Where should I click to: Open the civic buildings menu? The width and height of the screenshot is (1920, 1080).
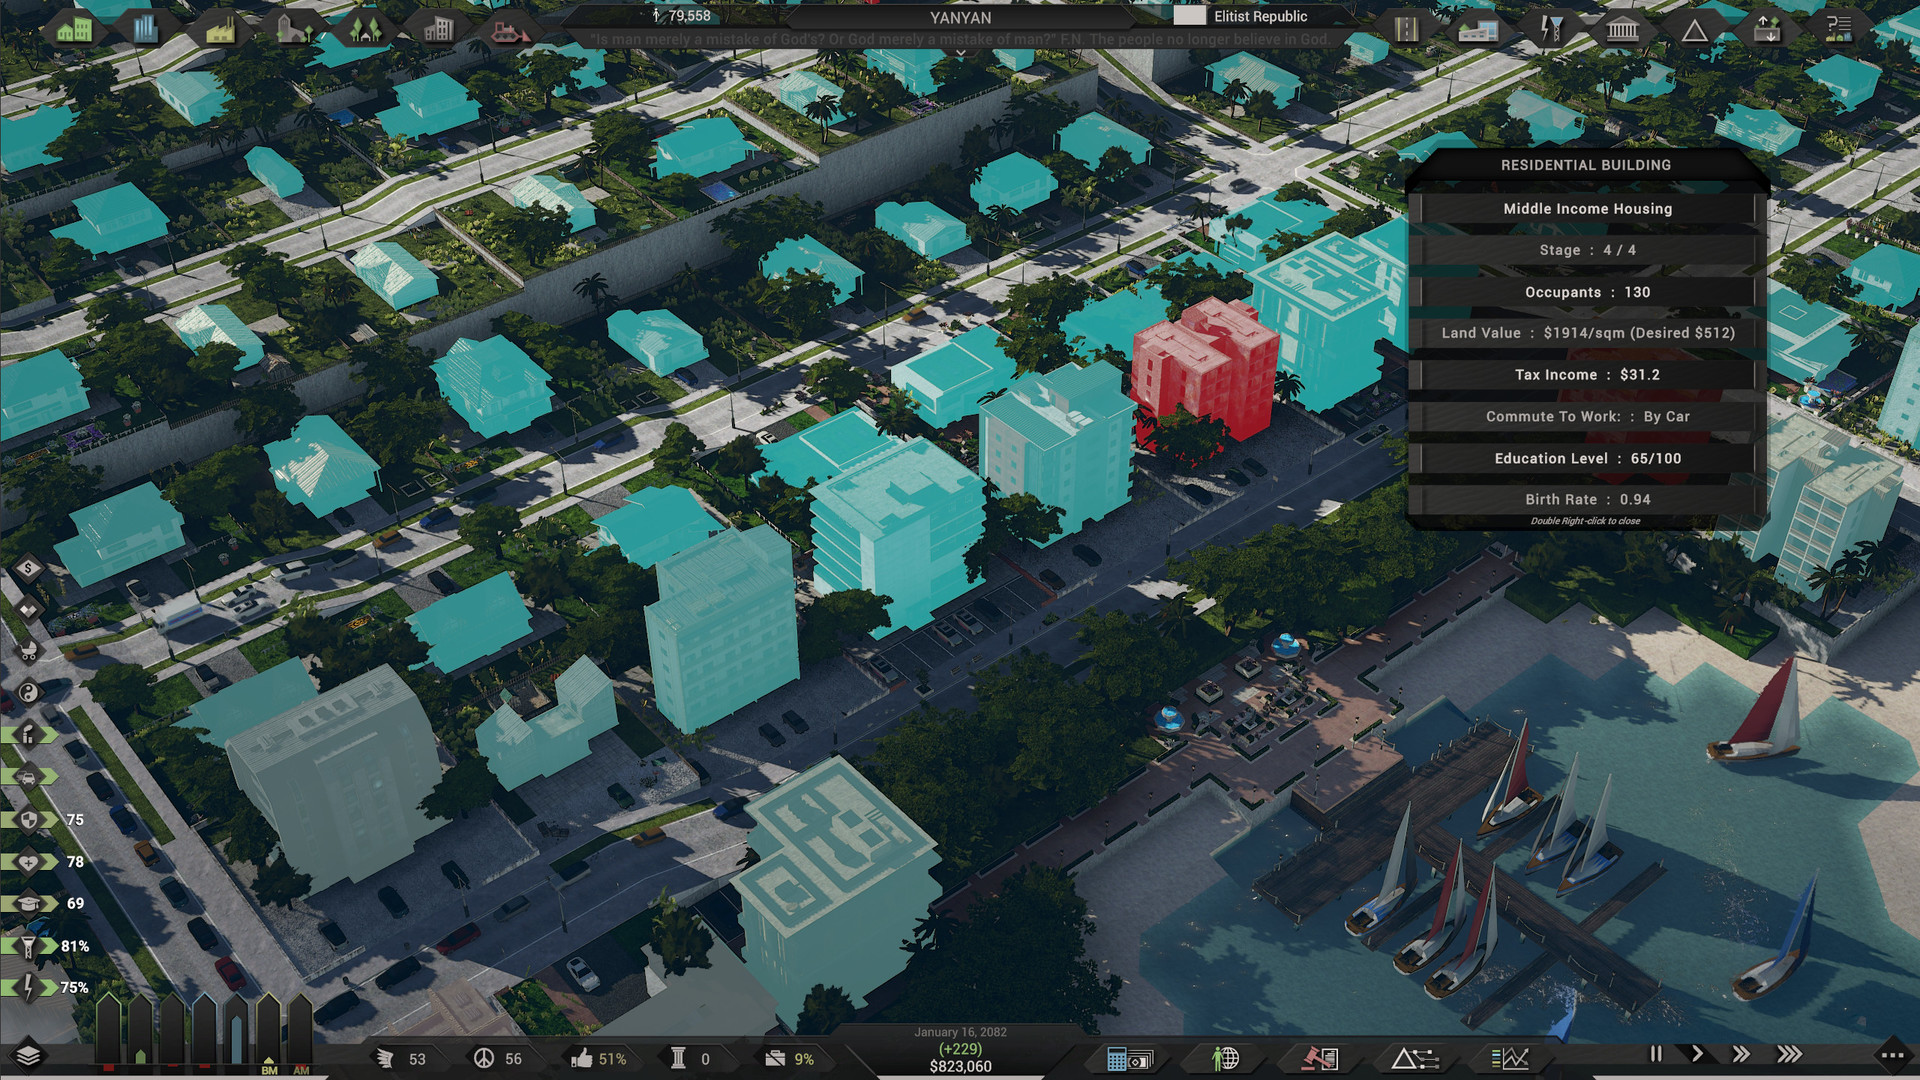pos(1622,30)
